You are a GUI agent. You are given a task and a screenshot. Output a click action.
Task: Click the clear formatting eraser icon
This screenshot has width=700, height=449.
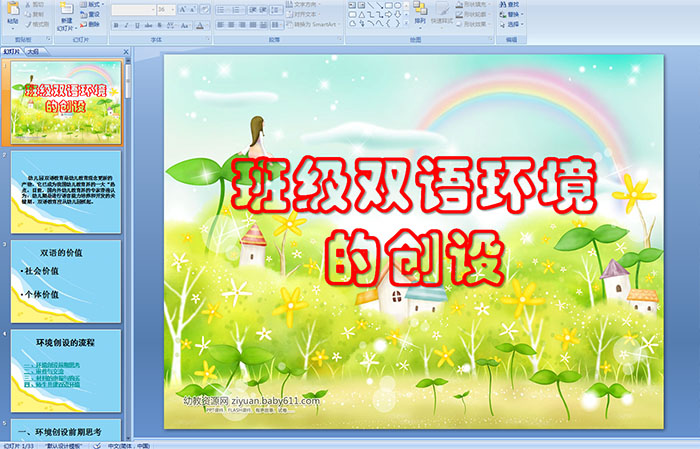click(205, 9)
